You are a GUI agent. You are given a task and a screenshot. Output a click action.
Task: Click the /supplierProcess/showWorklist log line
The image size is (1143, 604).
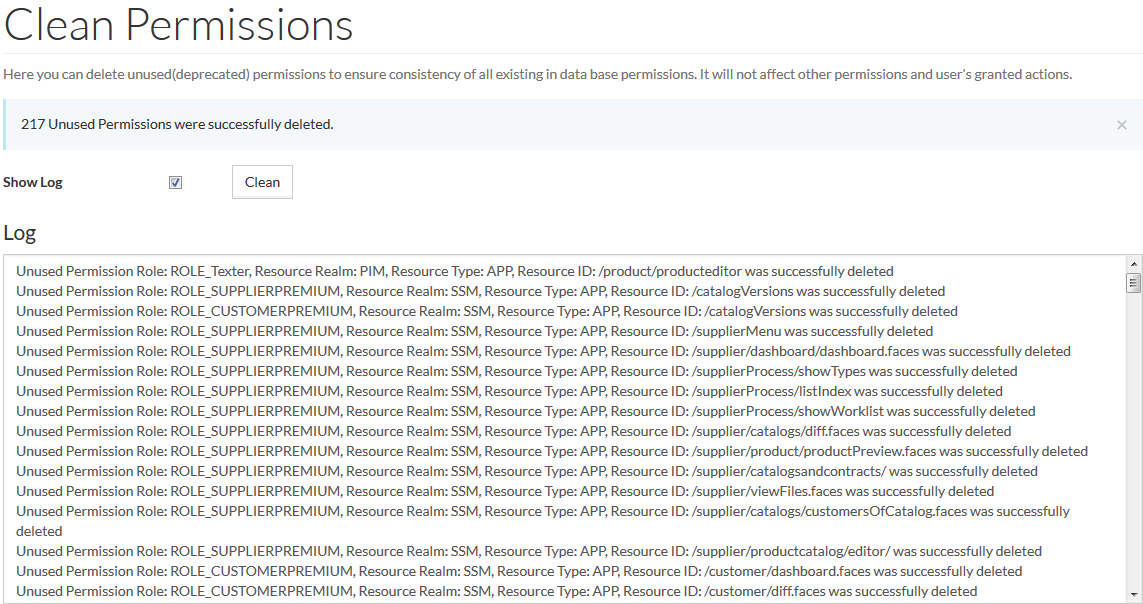point(525,411)
